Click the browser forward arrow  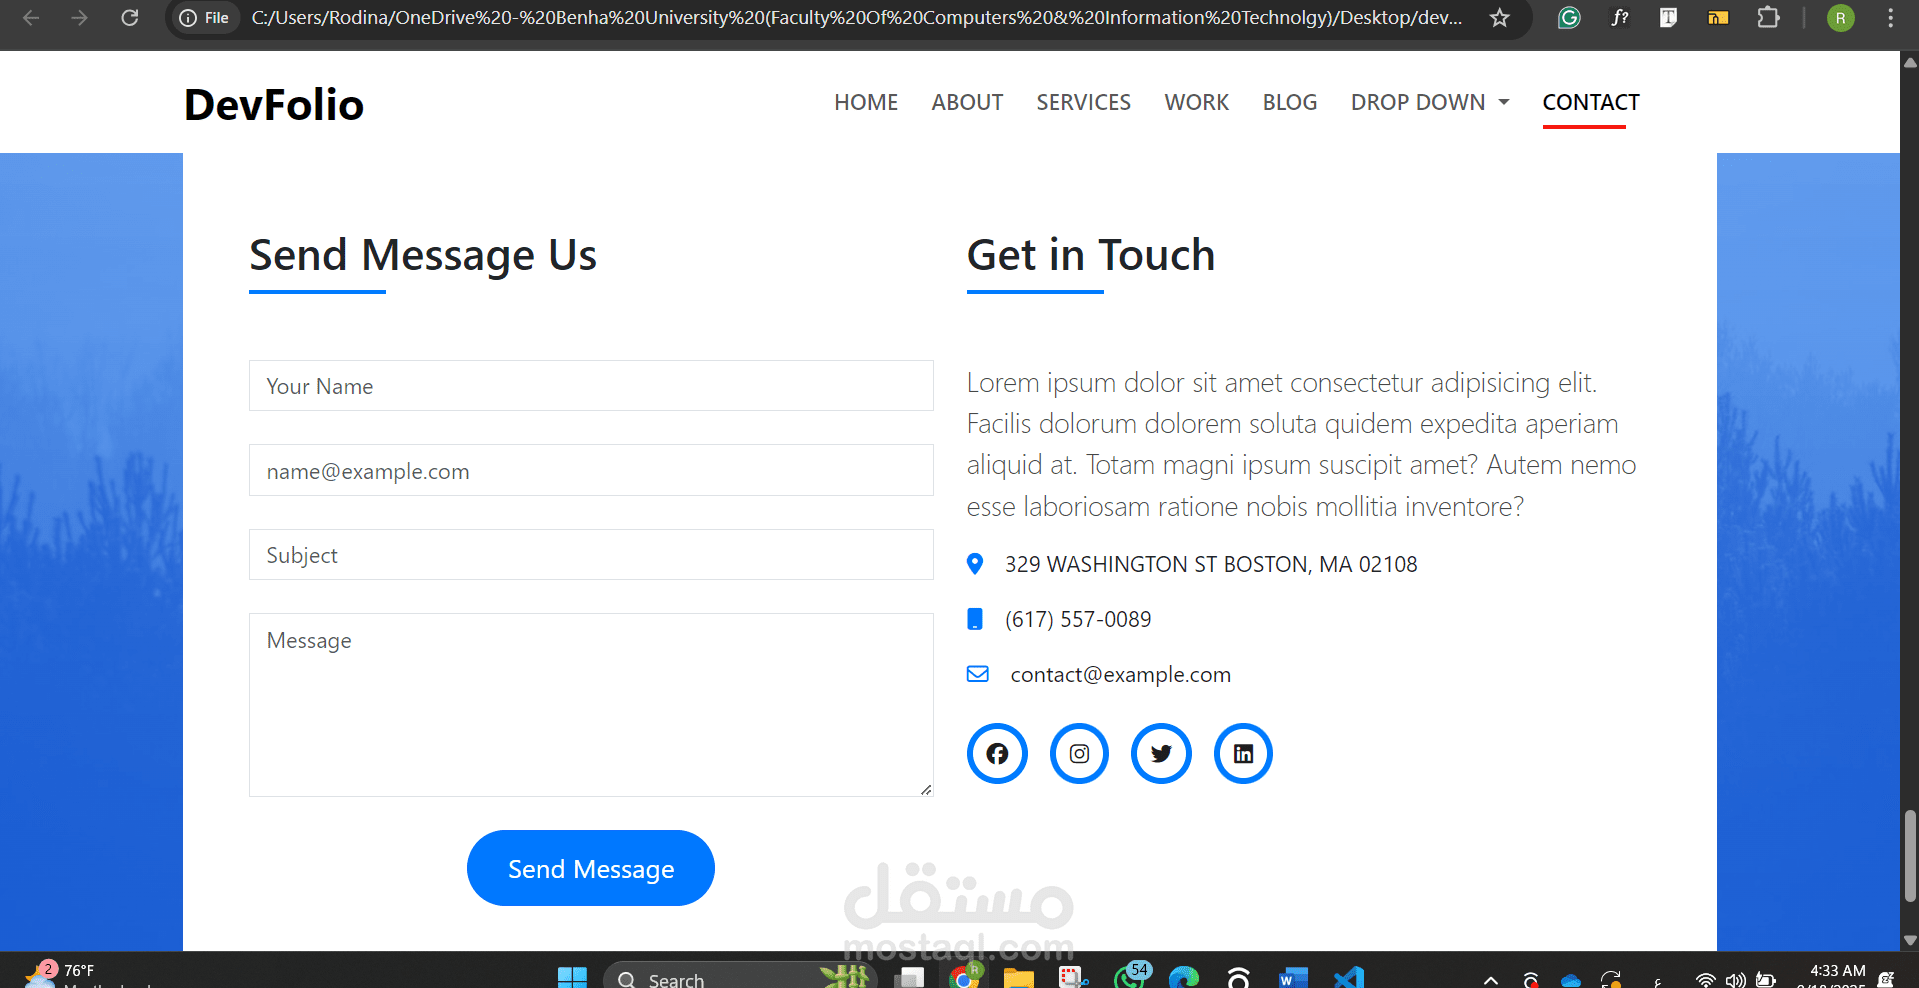80,18
